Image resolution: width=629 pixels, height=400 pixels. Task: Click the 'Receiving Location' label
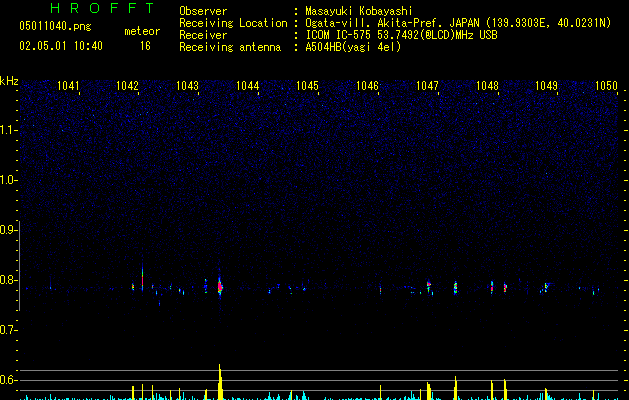tap(233, 23)
